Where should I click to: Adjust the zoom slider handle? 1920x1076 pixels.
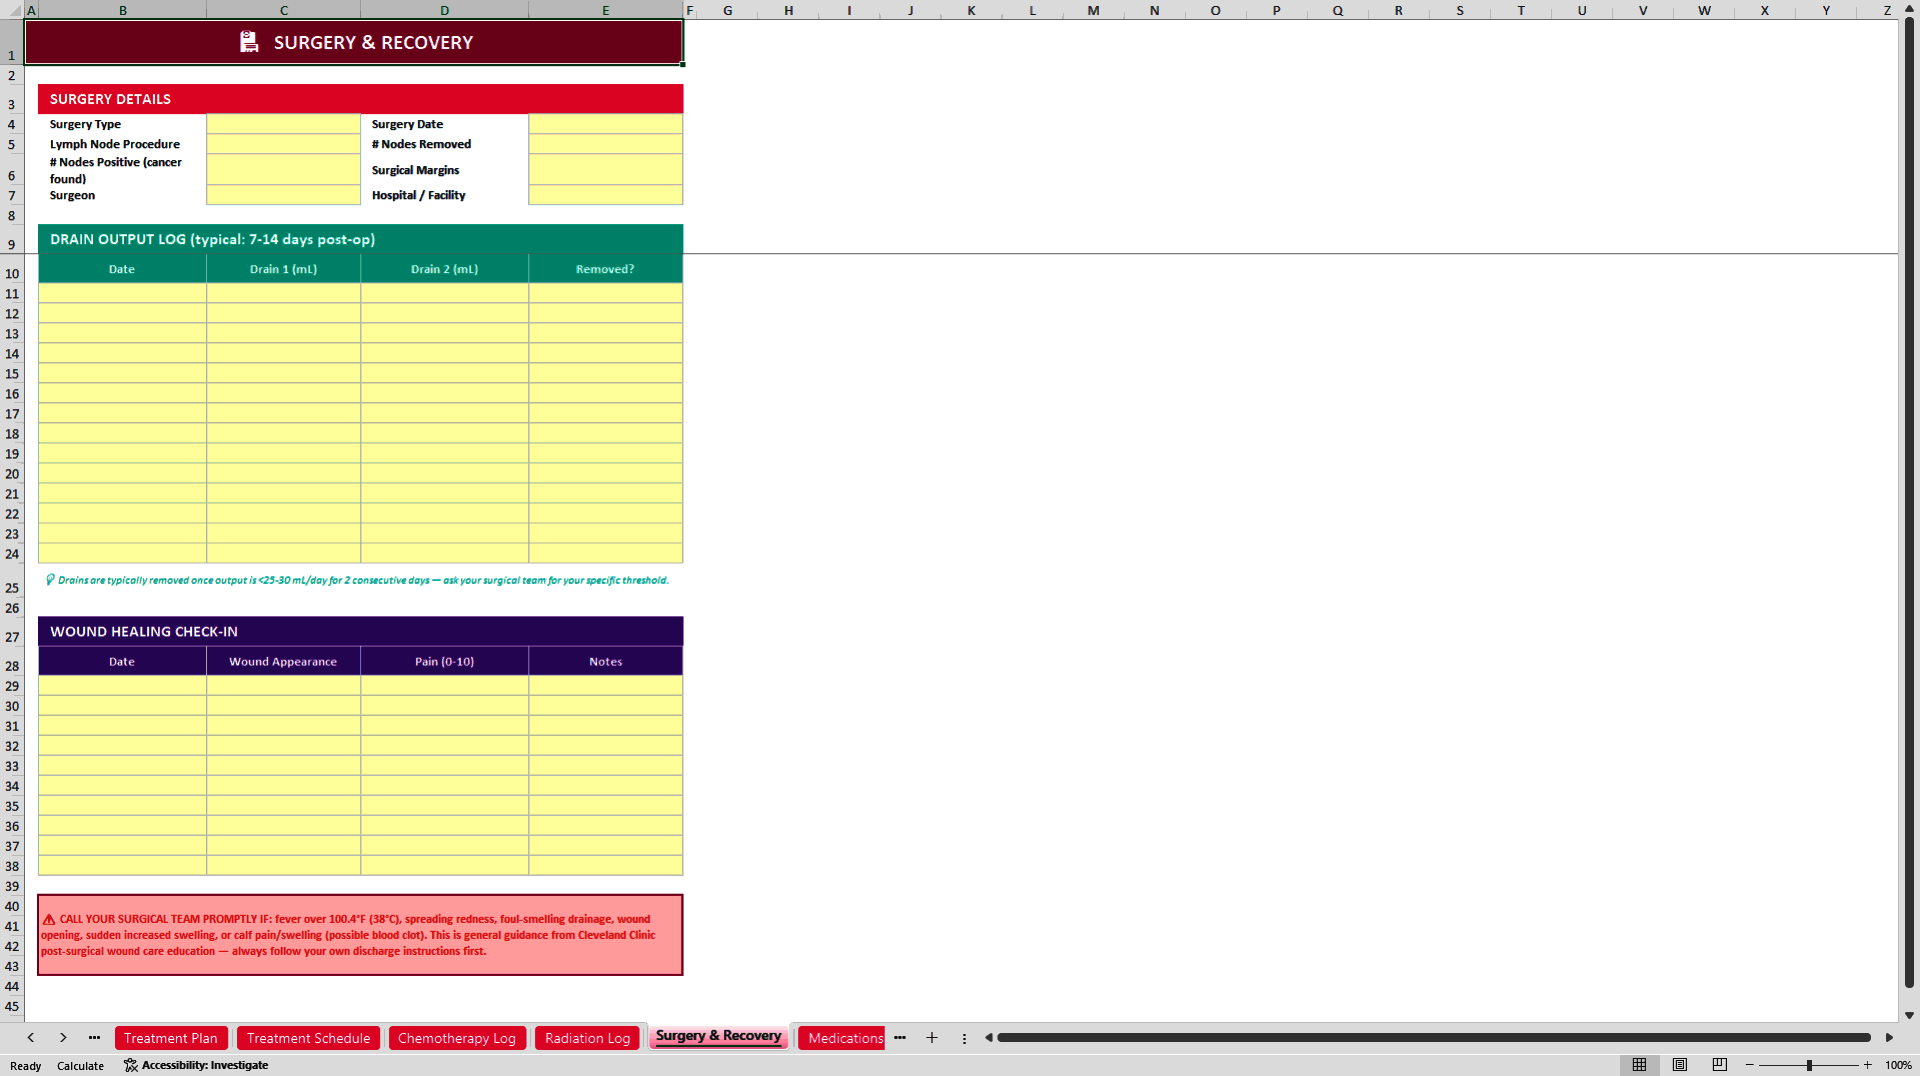[1809, 1065]
